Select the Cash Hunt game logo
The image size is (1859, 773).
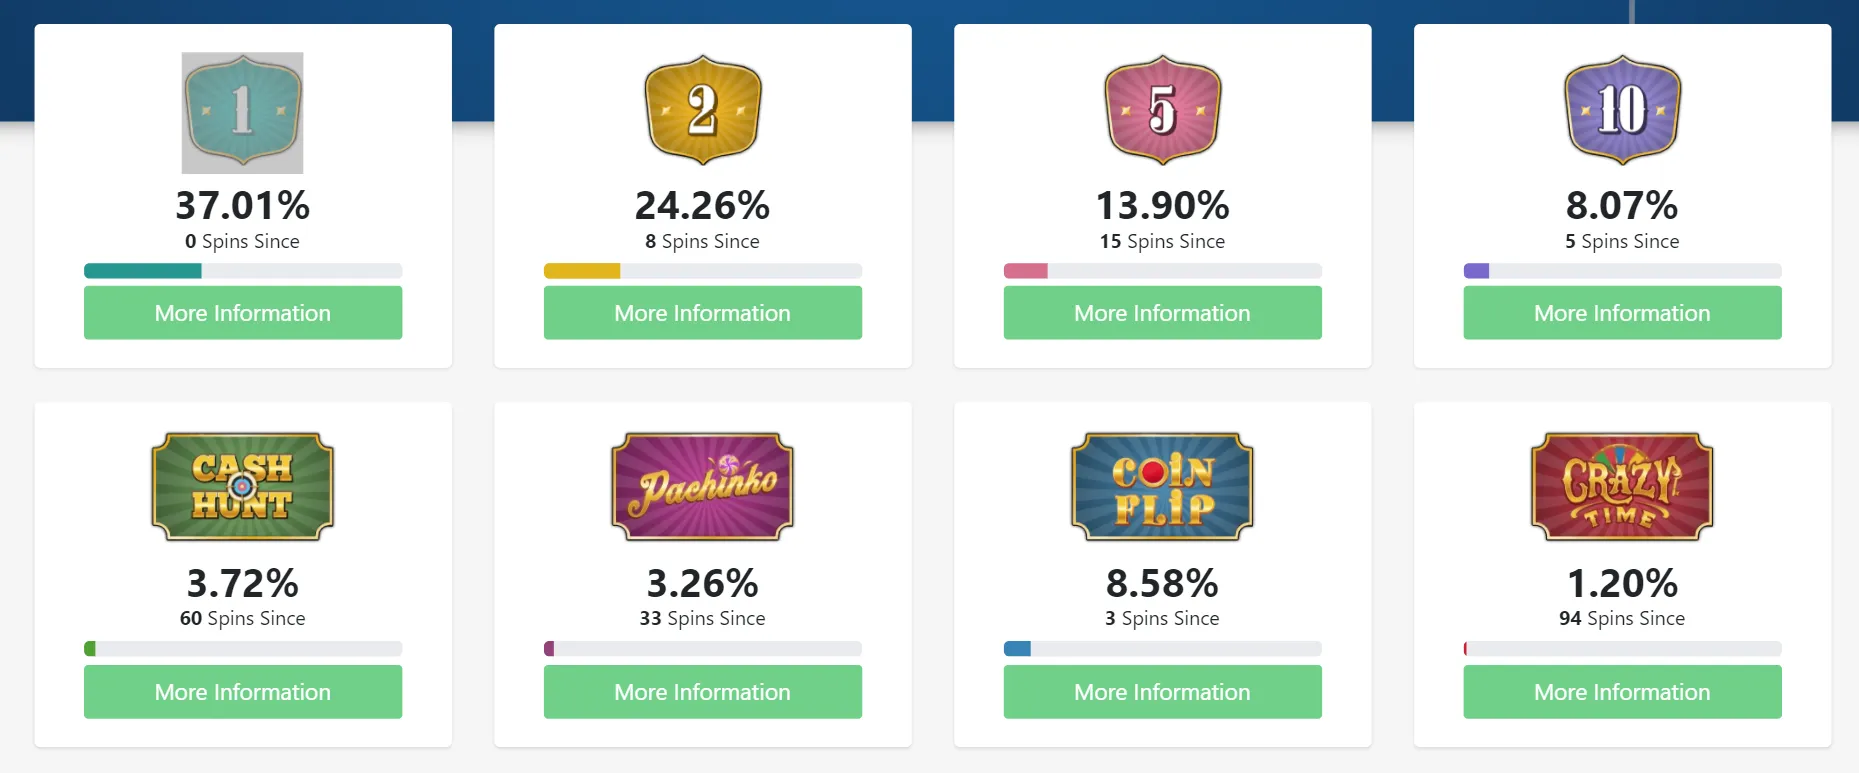[242, 487]
